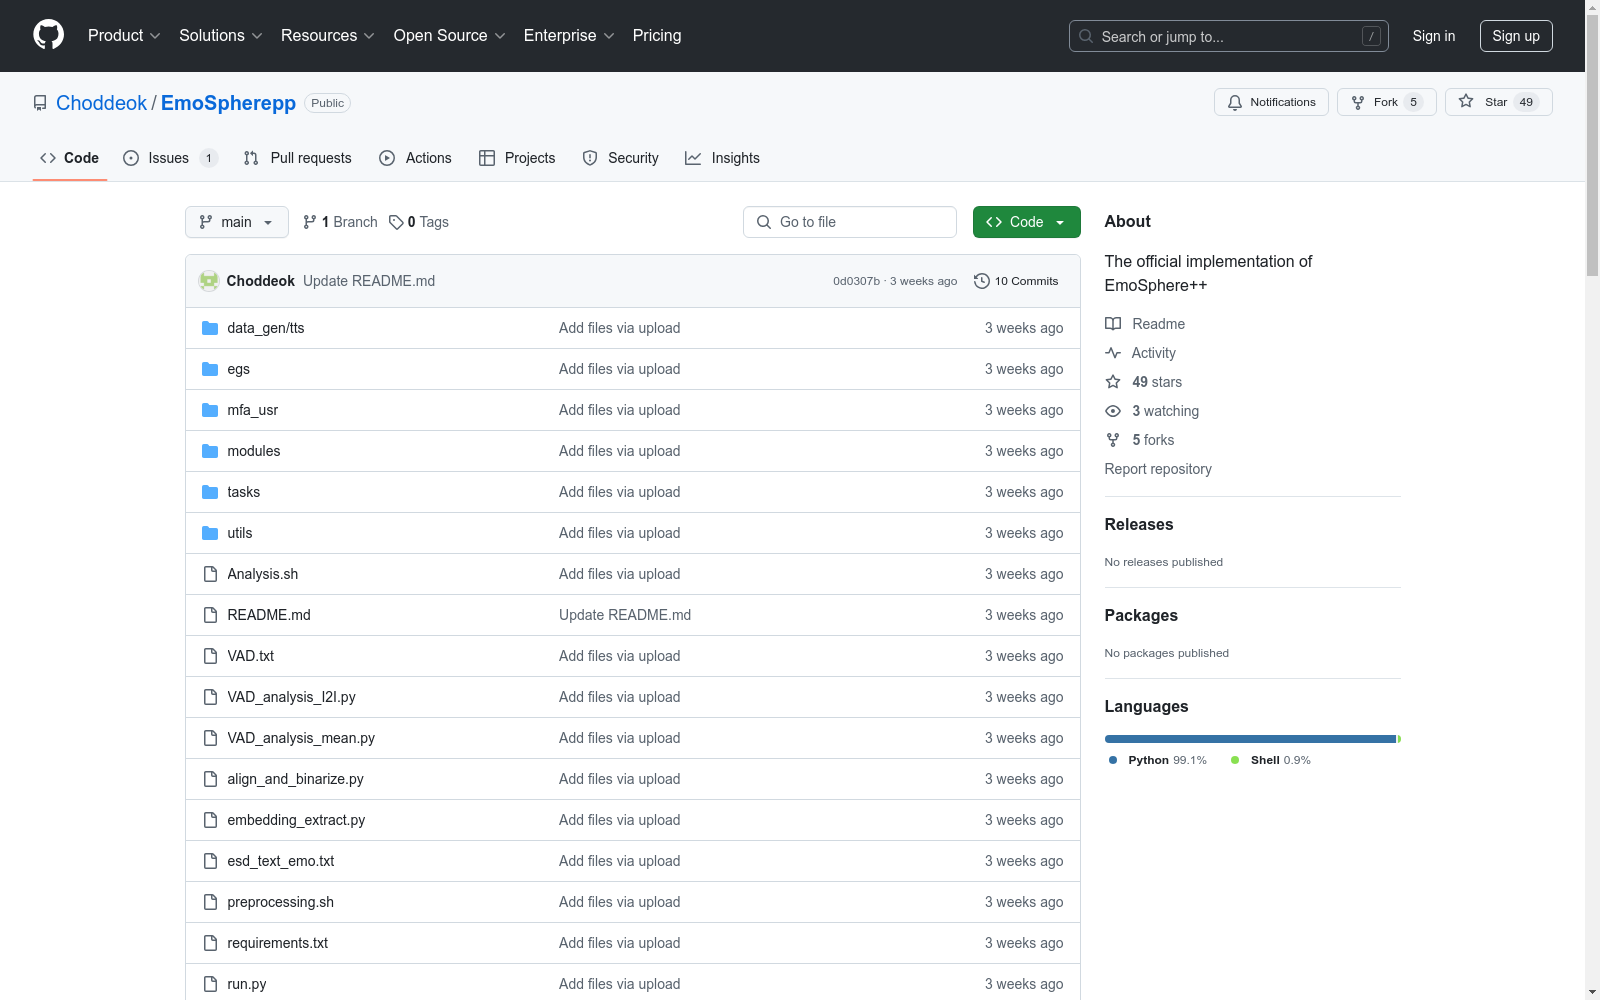
Task: Click the VAD.txt file icon
Action: pos(210,656)
